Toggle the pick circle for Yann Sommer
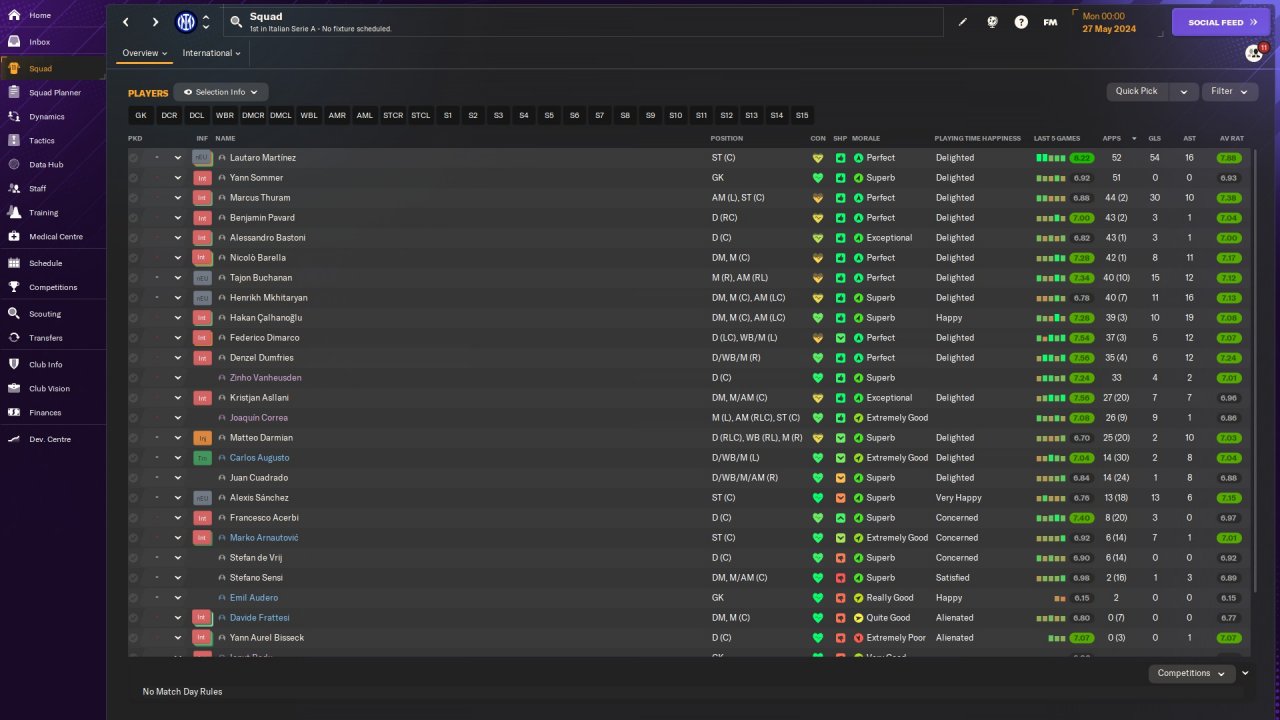Image resolution: width=1280 pixels, height=720 pixels. (x=134, y=178)
